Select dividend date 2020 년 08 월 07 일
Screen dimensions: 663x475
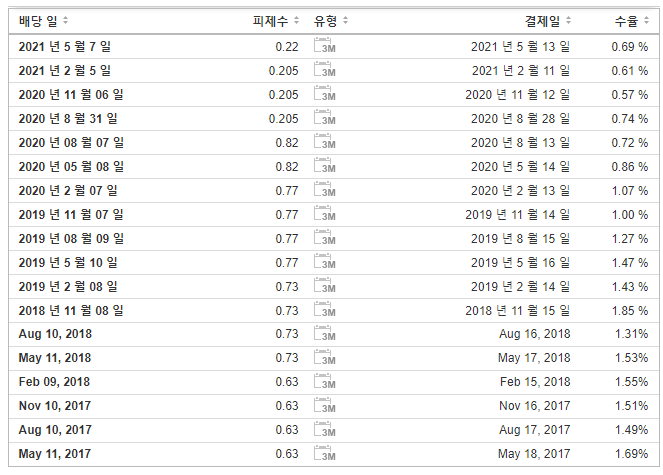[x=71, y=143]
